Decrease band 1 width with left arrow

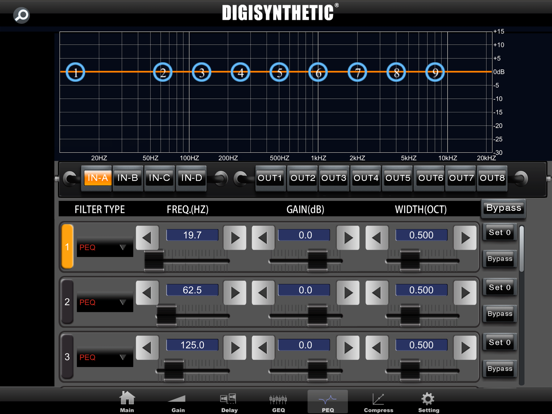click(x=377, y=238)
